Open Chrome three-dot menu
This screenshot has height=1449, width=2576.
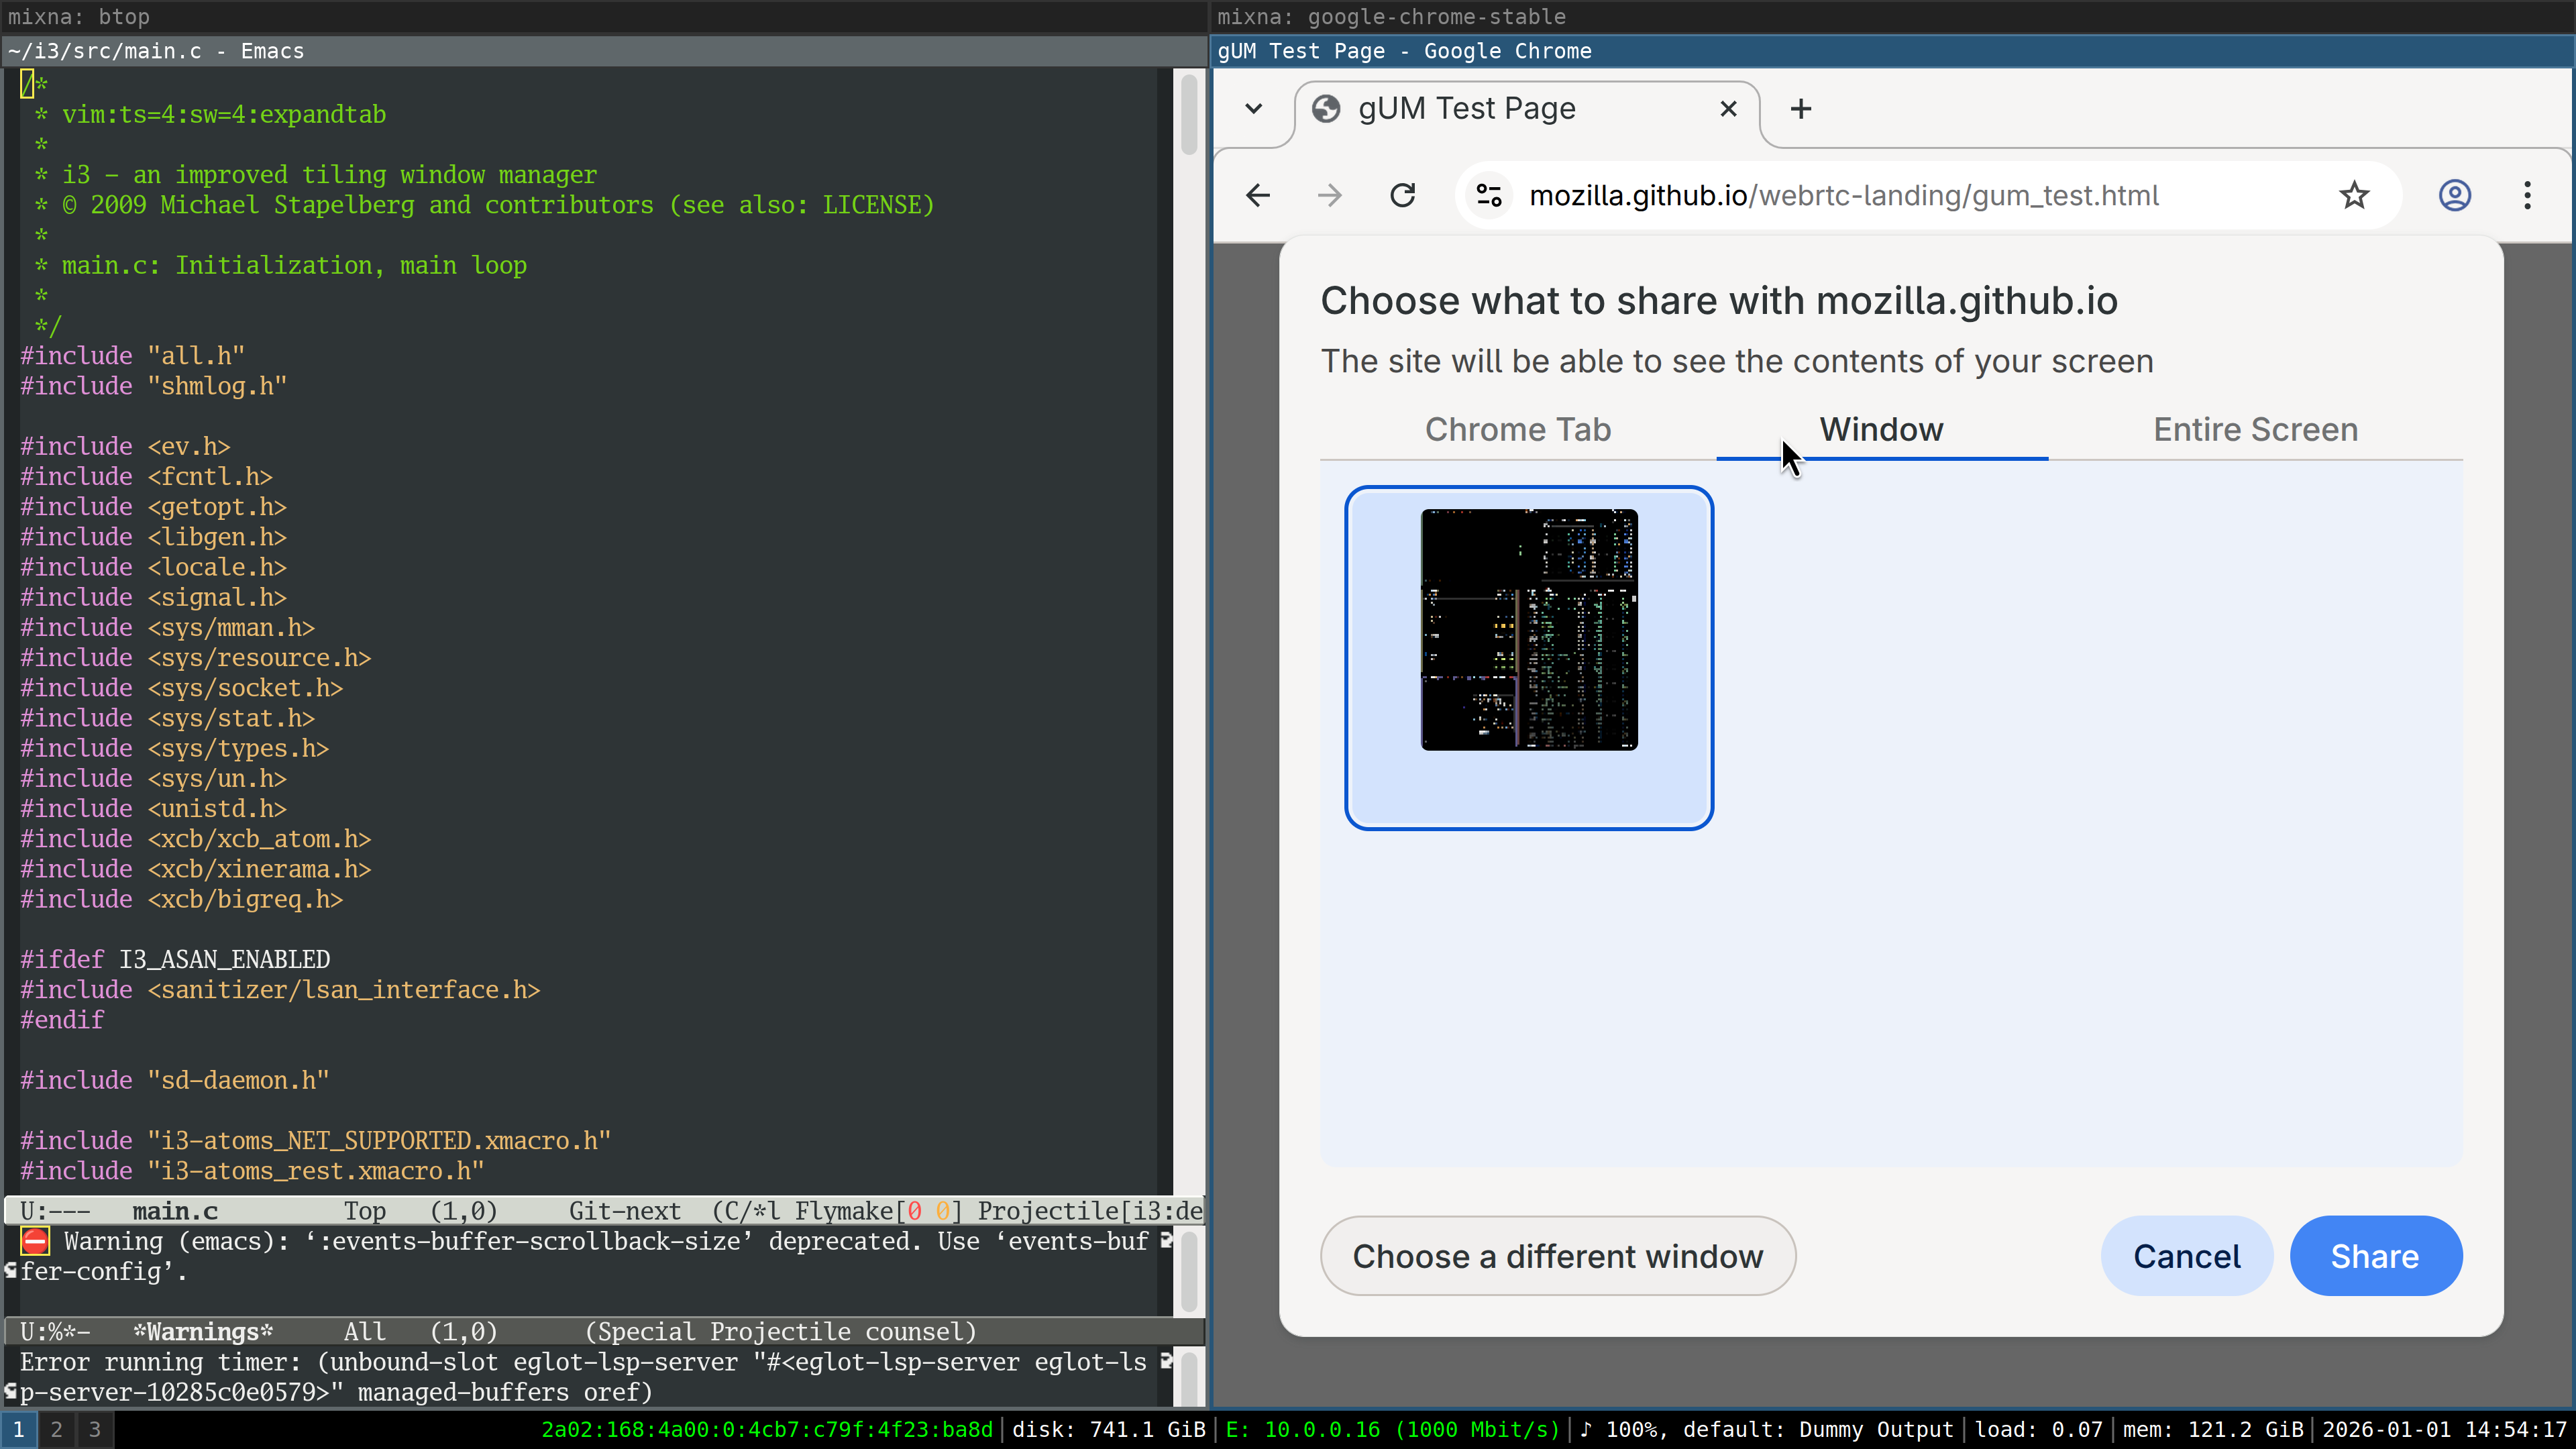(x=2527, y=195)
